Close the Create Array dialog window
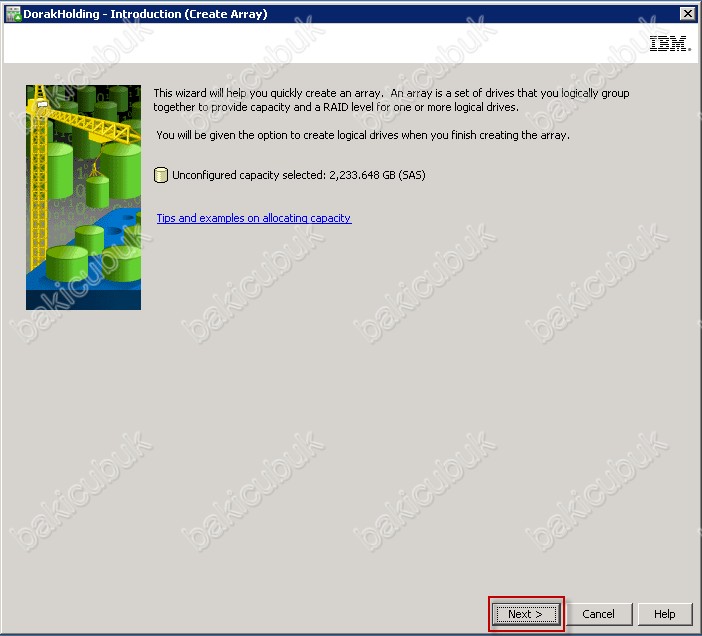Screen dimensions: 702x636 687,13
